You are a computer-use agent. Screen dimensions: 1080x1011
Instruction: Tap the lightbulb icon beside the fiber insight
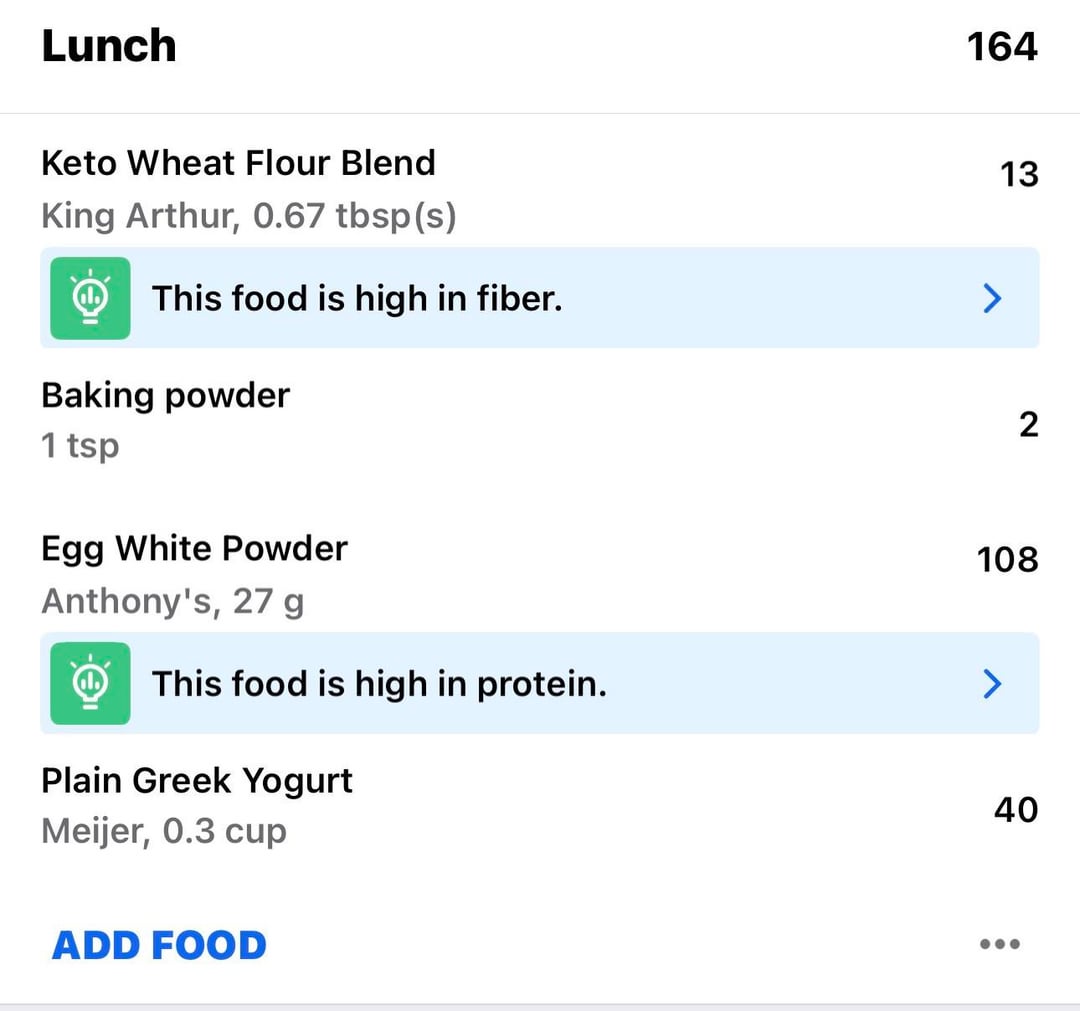coord(90,298)
